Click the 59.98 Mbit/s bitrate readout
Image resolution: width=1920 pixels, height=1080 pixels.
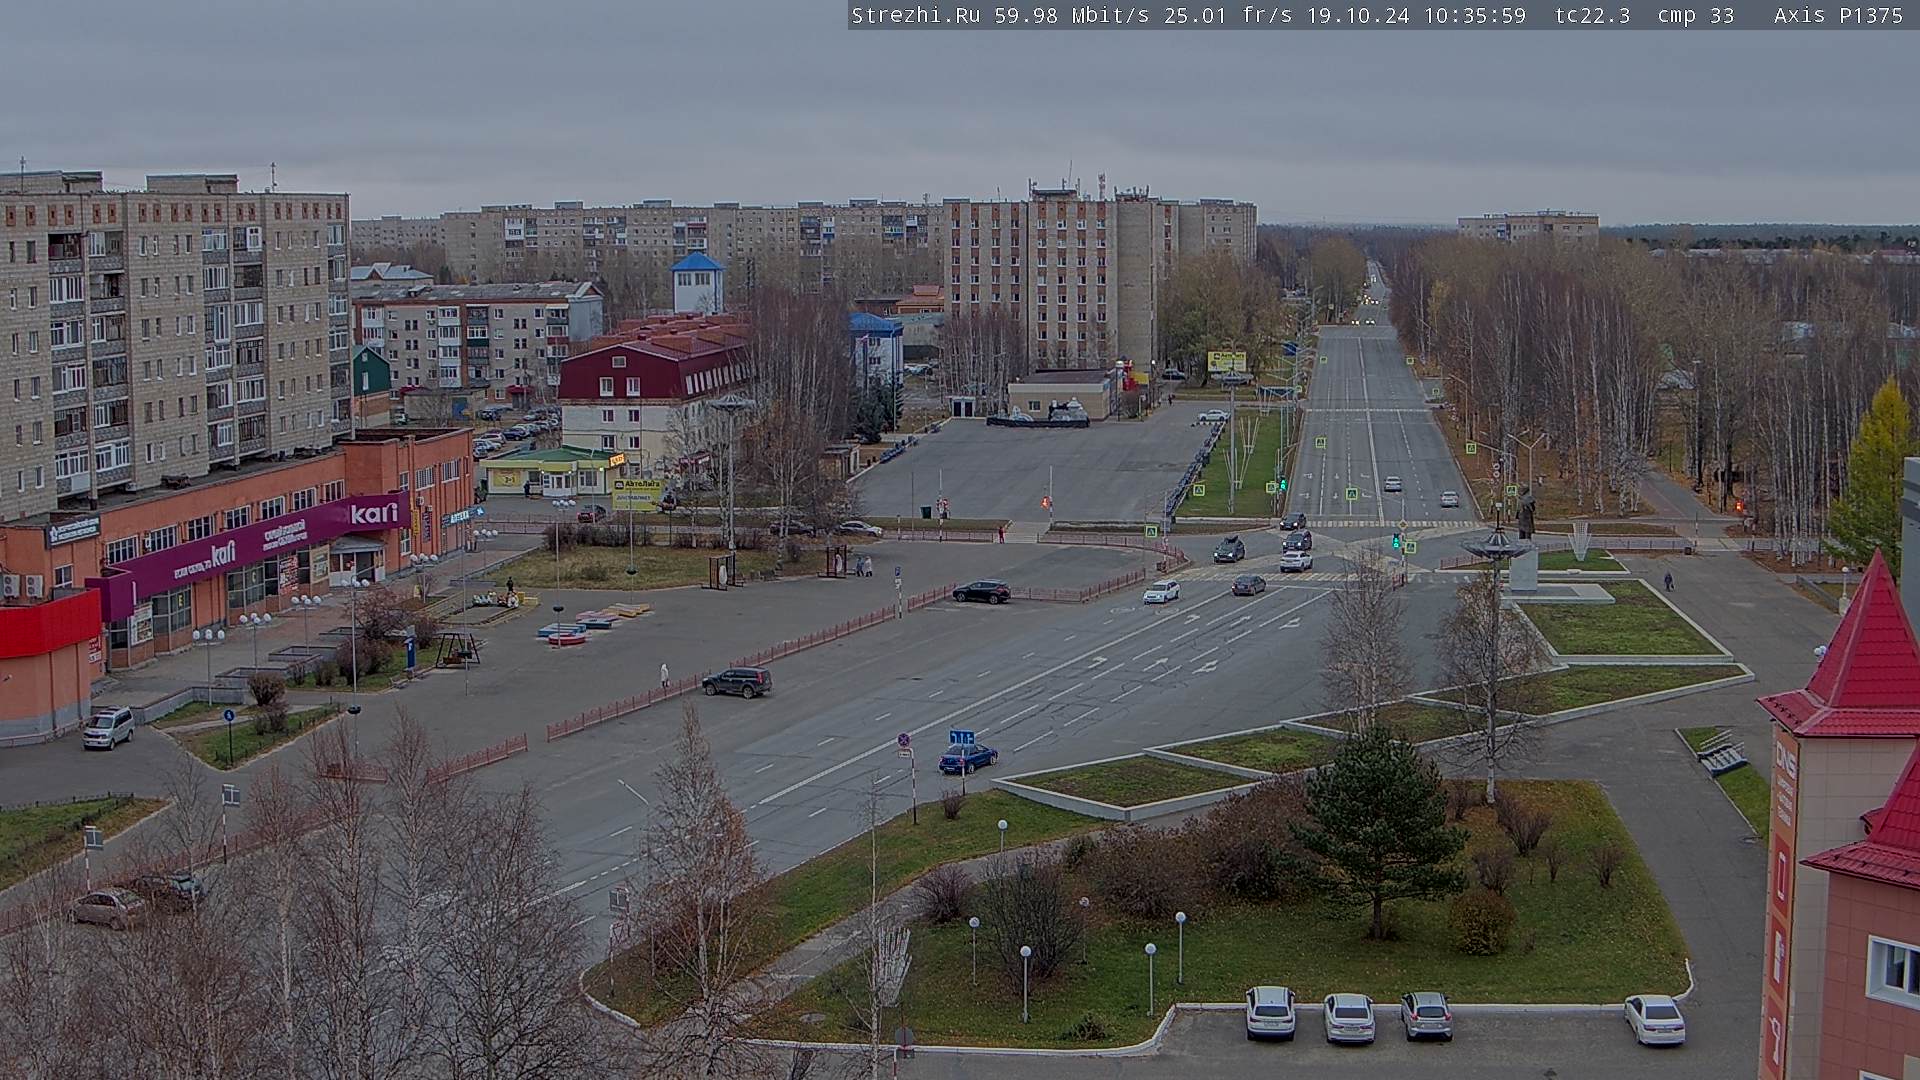[x=1074, y=15]
